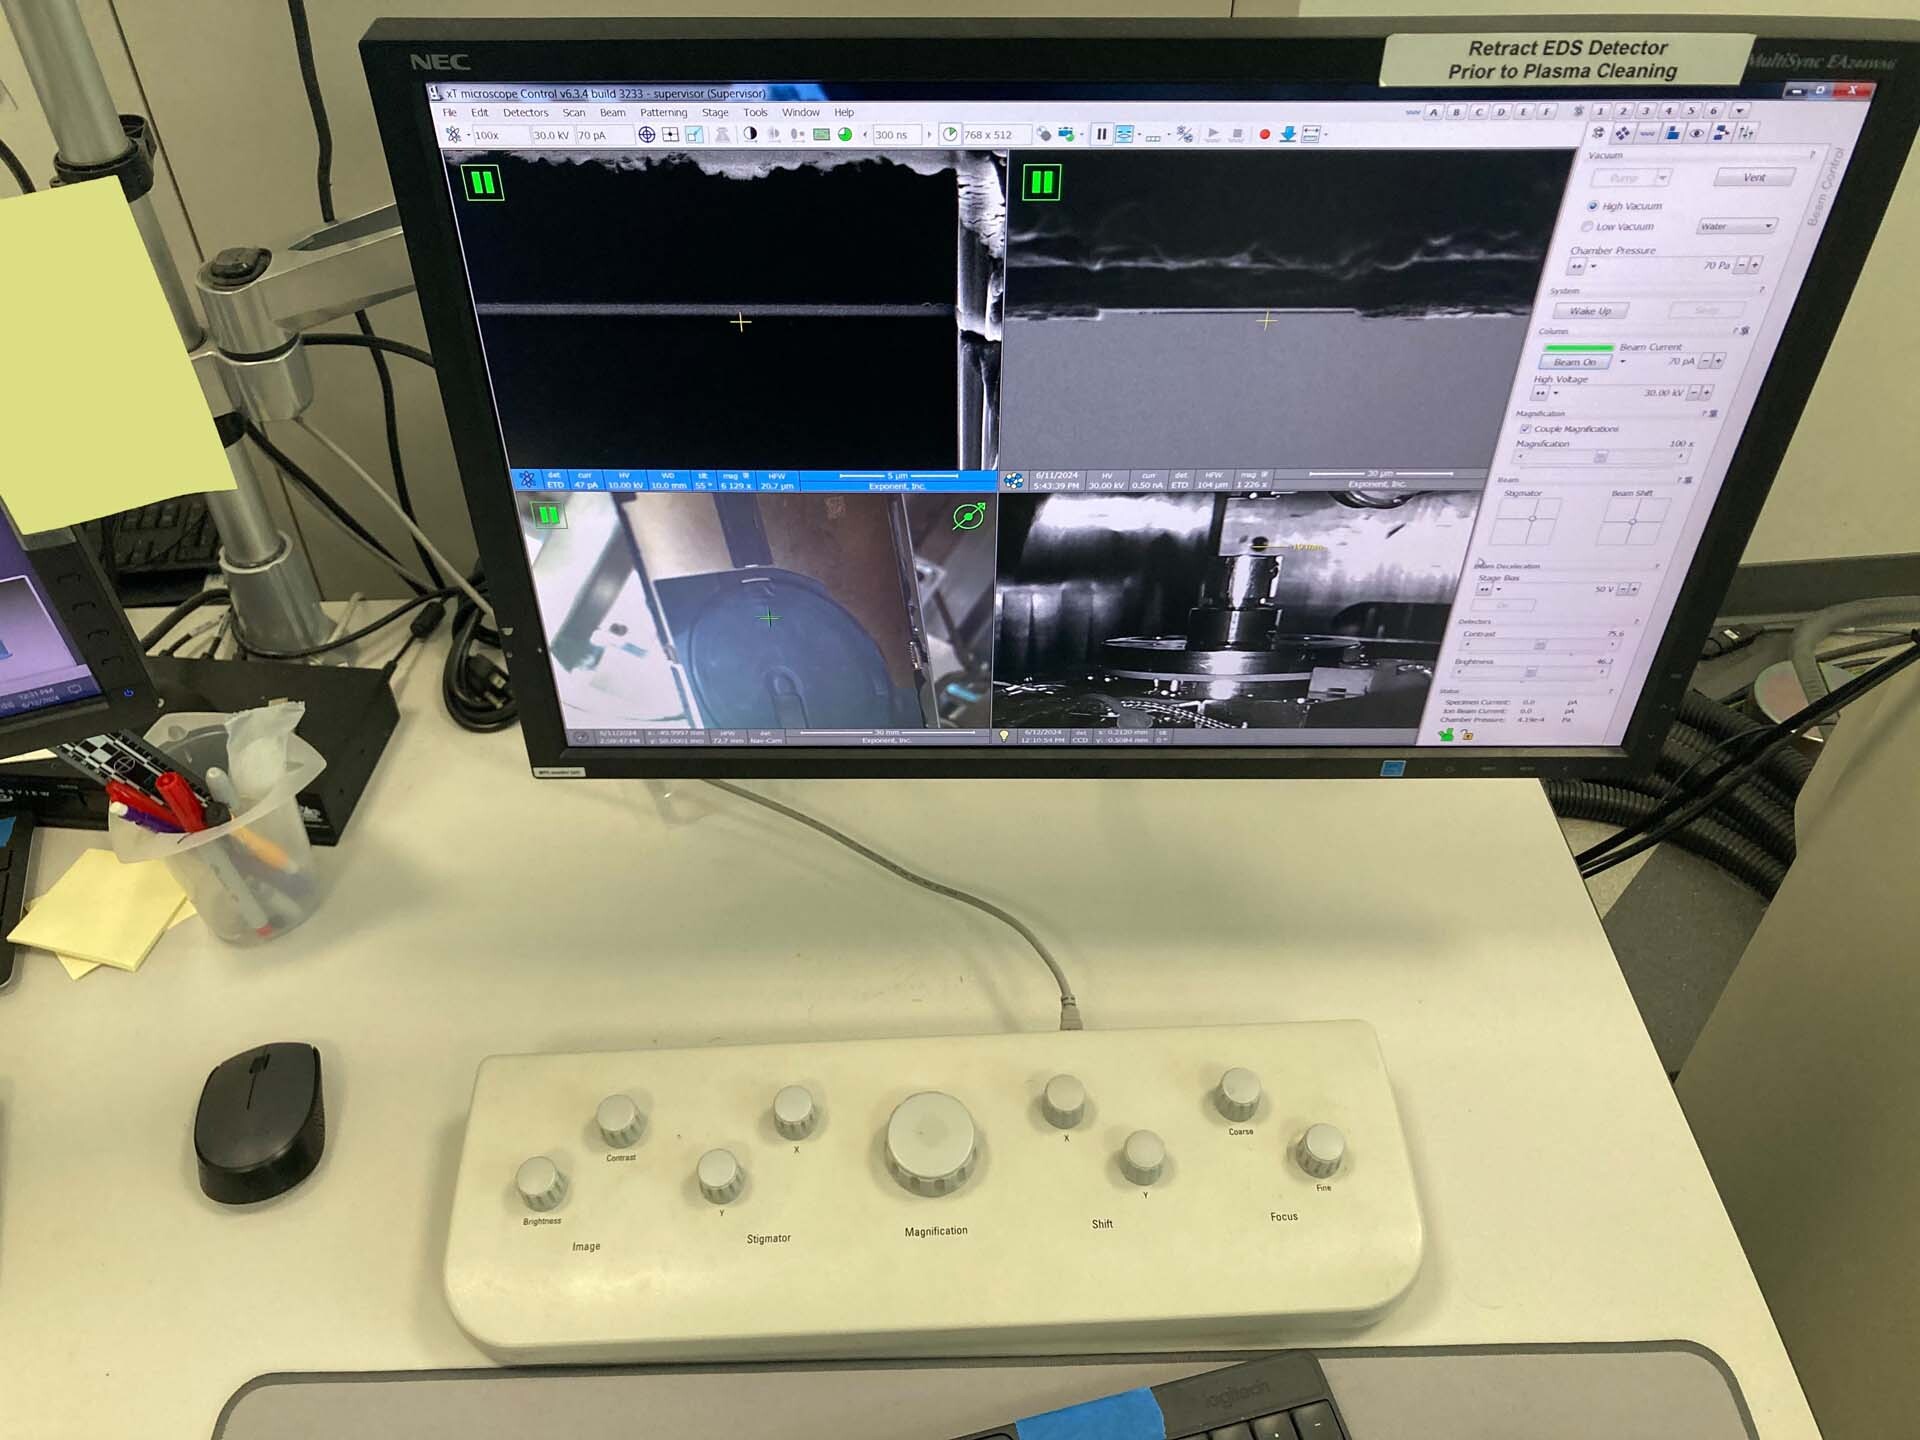Select numbered preset button 1
This screenshot has width=1920, height=1440.
click(x=1600, y=111)
